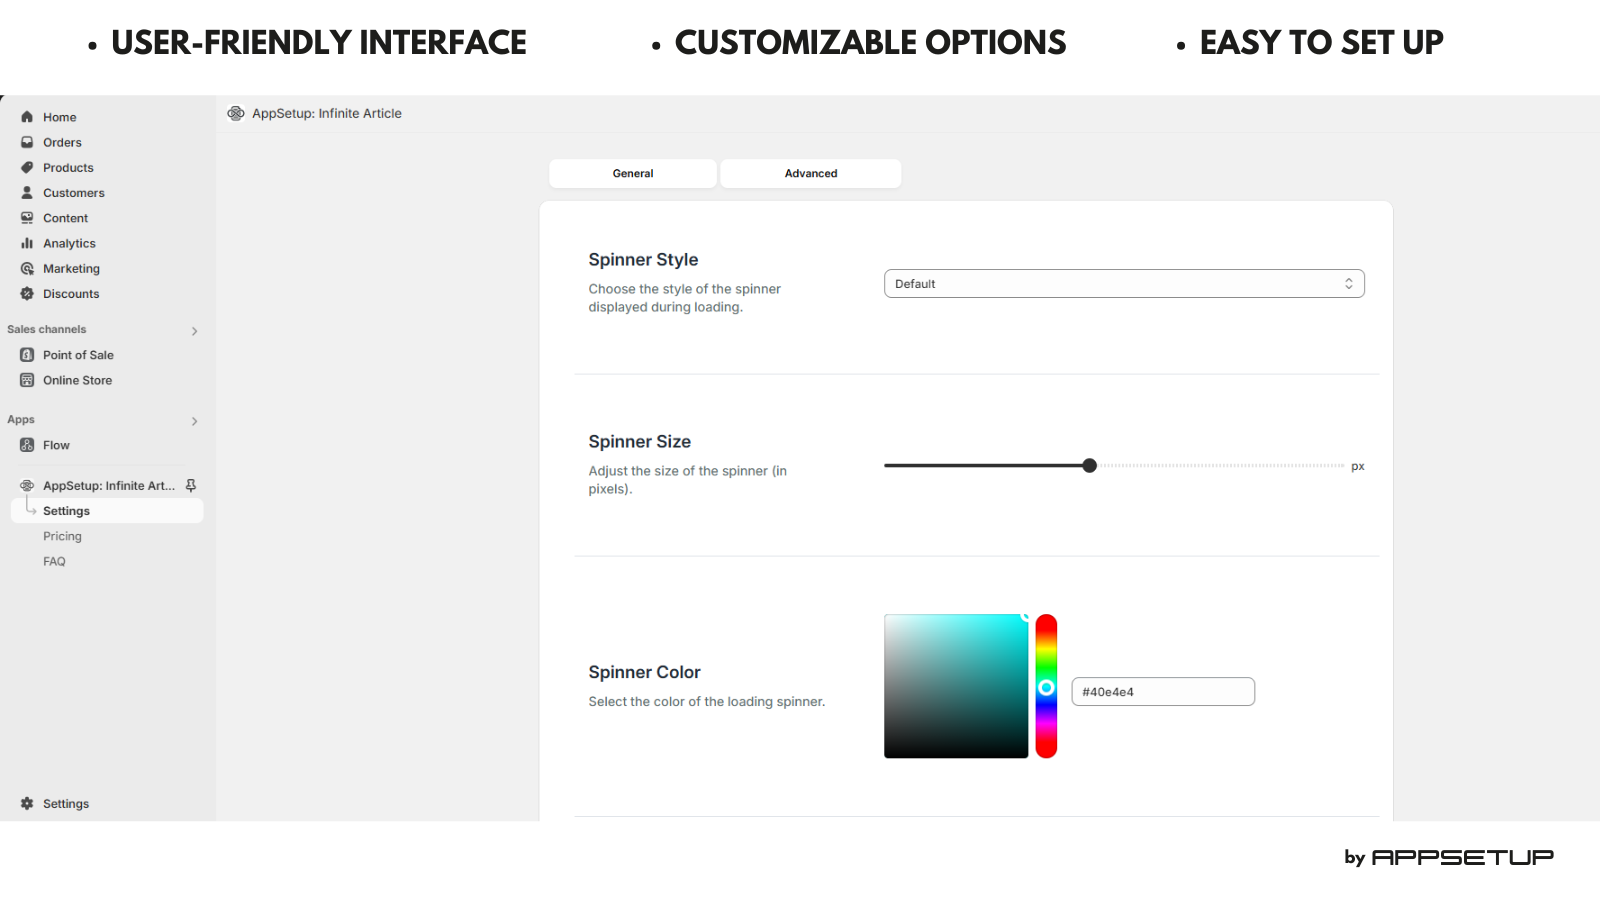Expand the Apps section chevron
Viewport: 1600px width, 900px height.
pyautogui.click(x=194, y=420)
